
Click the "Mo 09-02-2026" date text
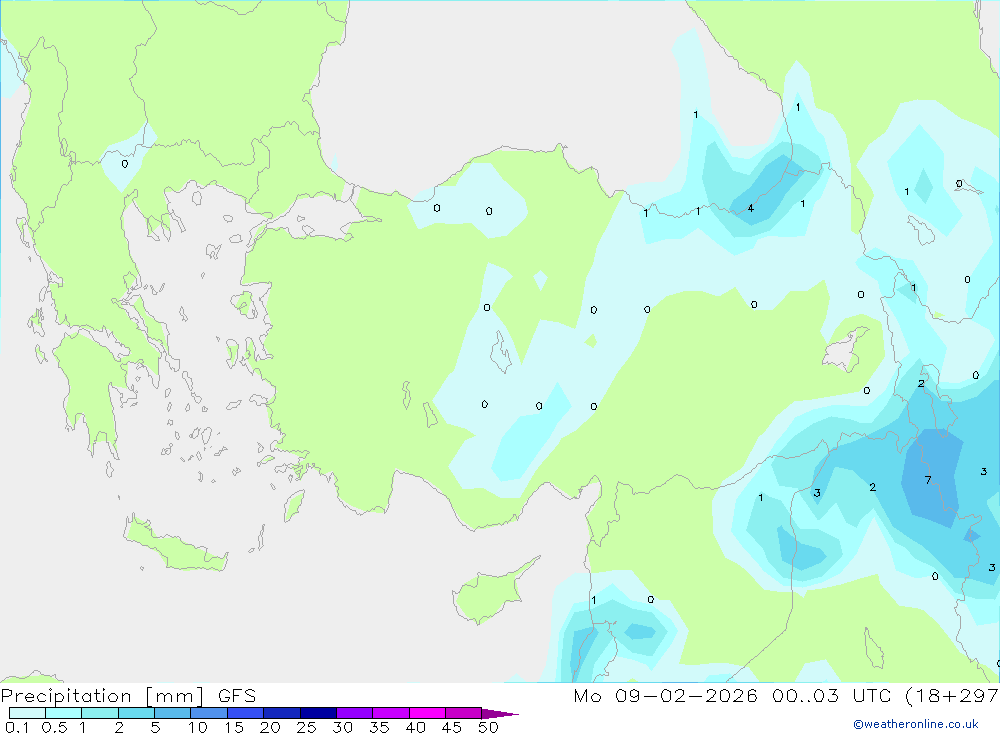(665, 695)
